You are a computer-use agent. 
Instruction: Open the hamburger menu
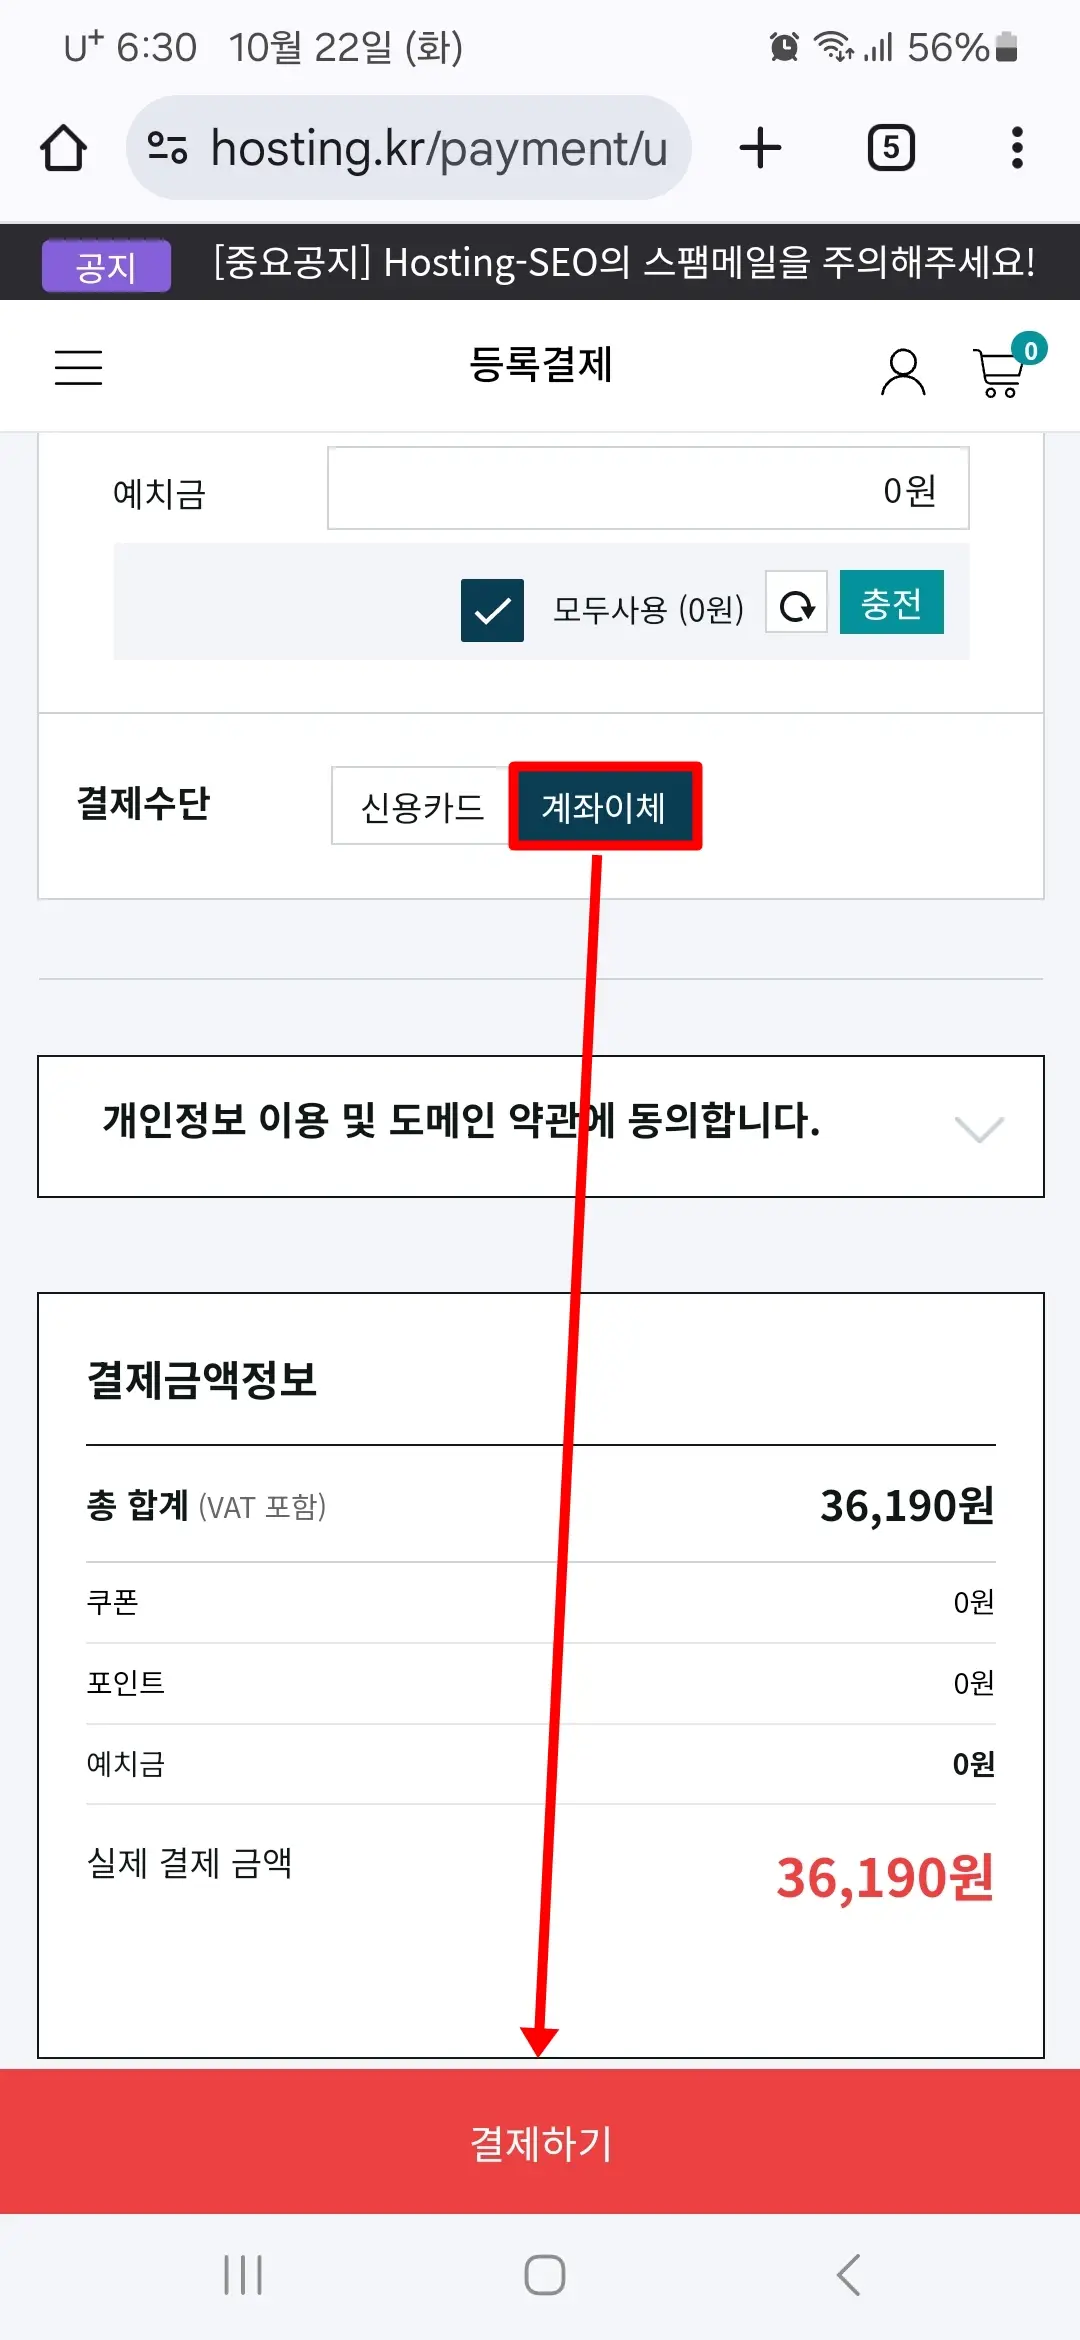click(78, 368)
